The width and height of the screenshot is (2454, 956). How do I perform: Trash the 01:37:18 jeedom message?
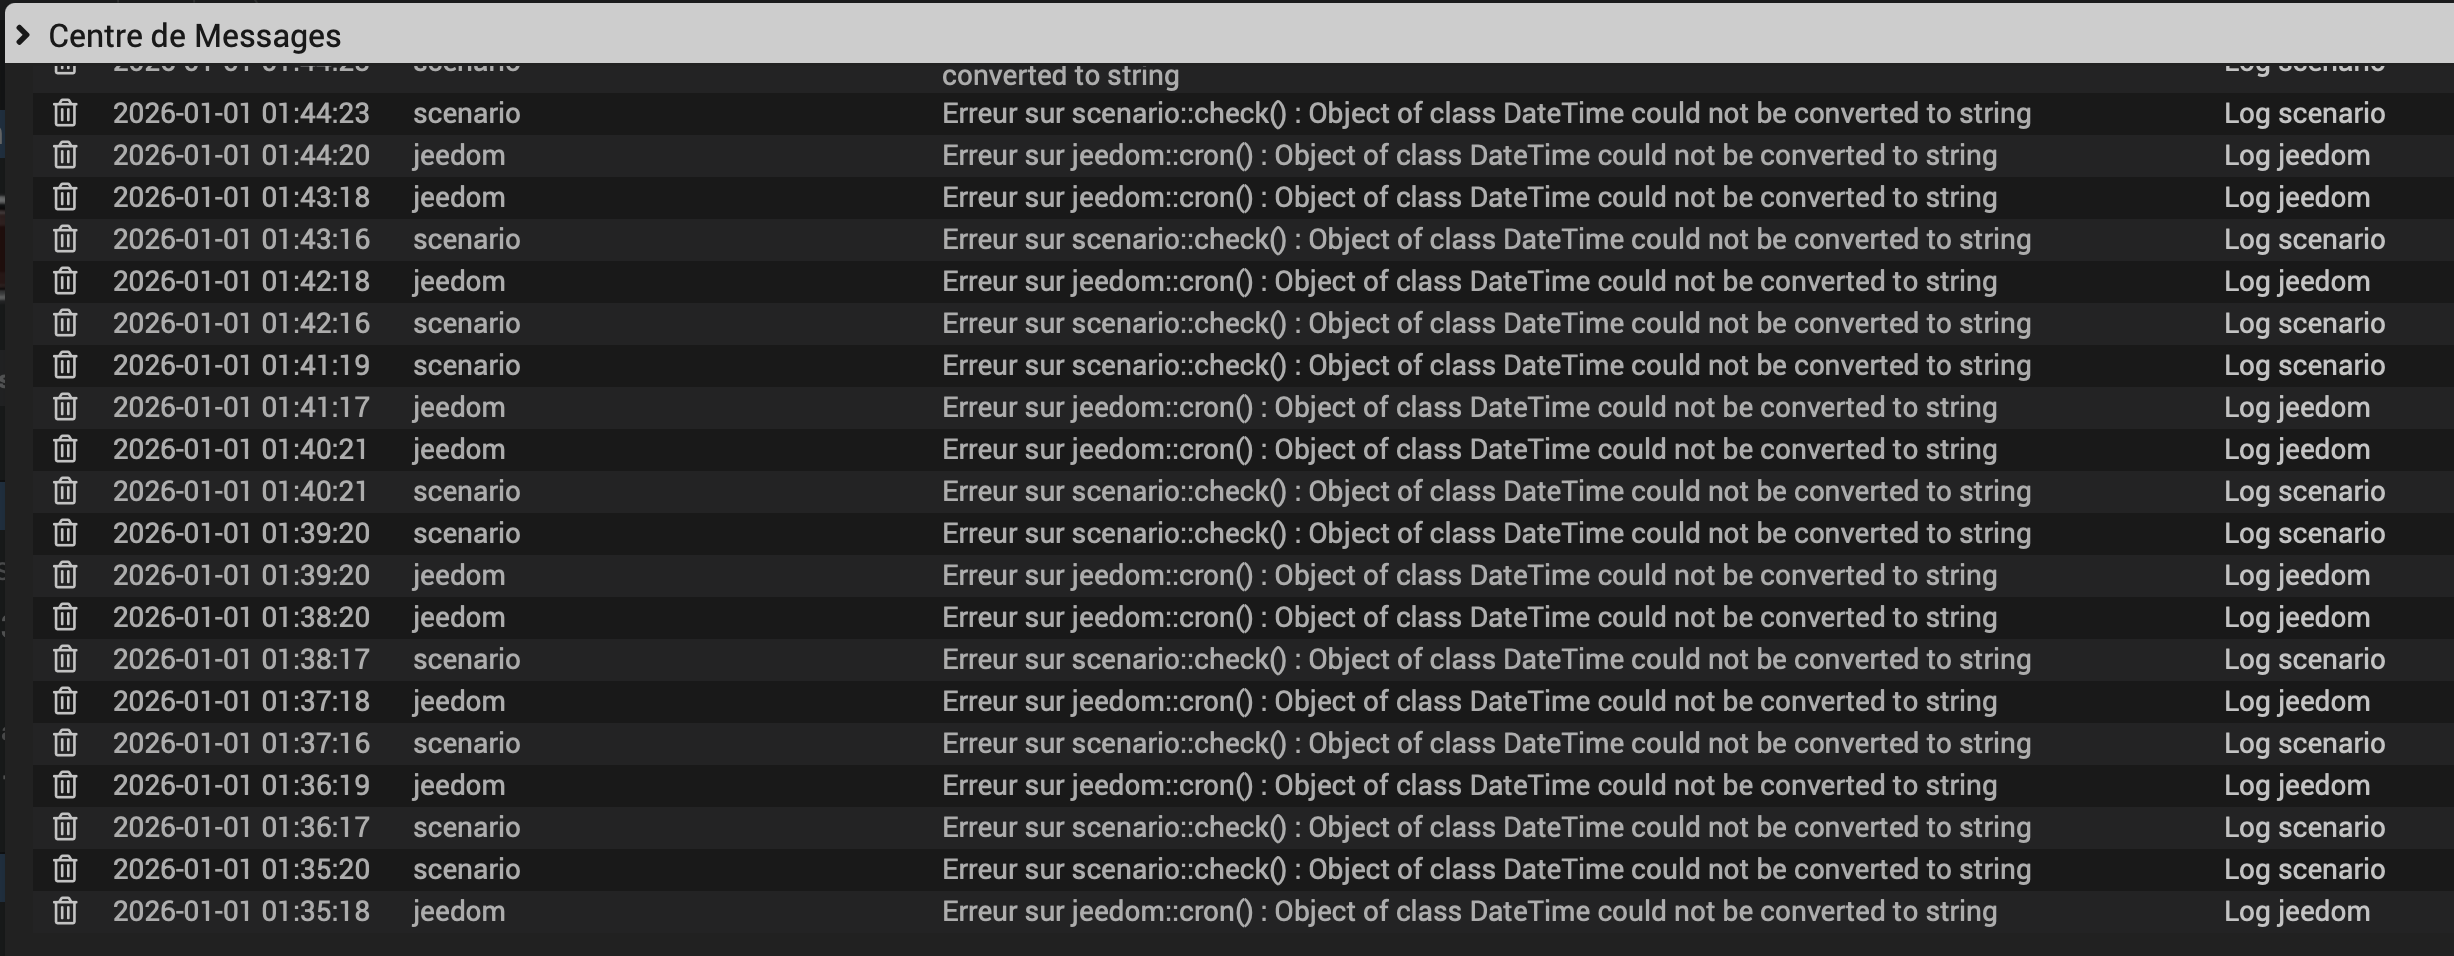point(65,701)
